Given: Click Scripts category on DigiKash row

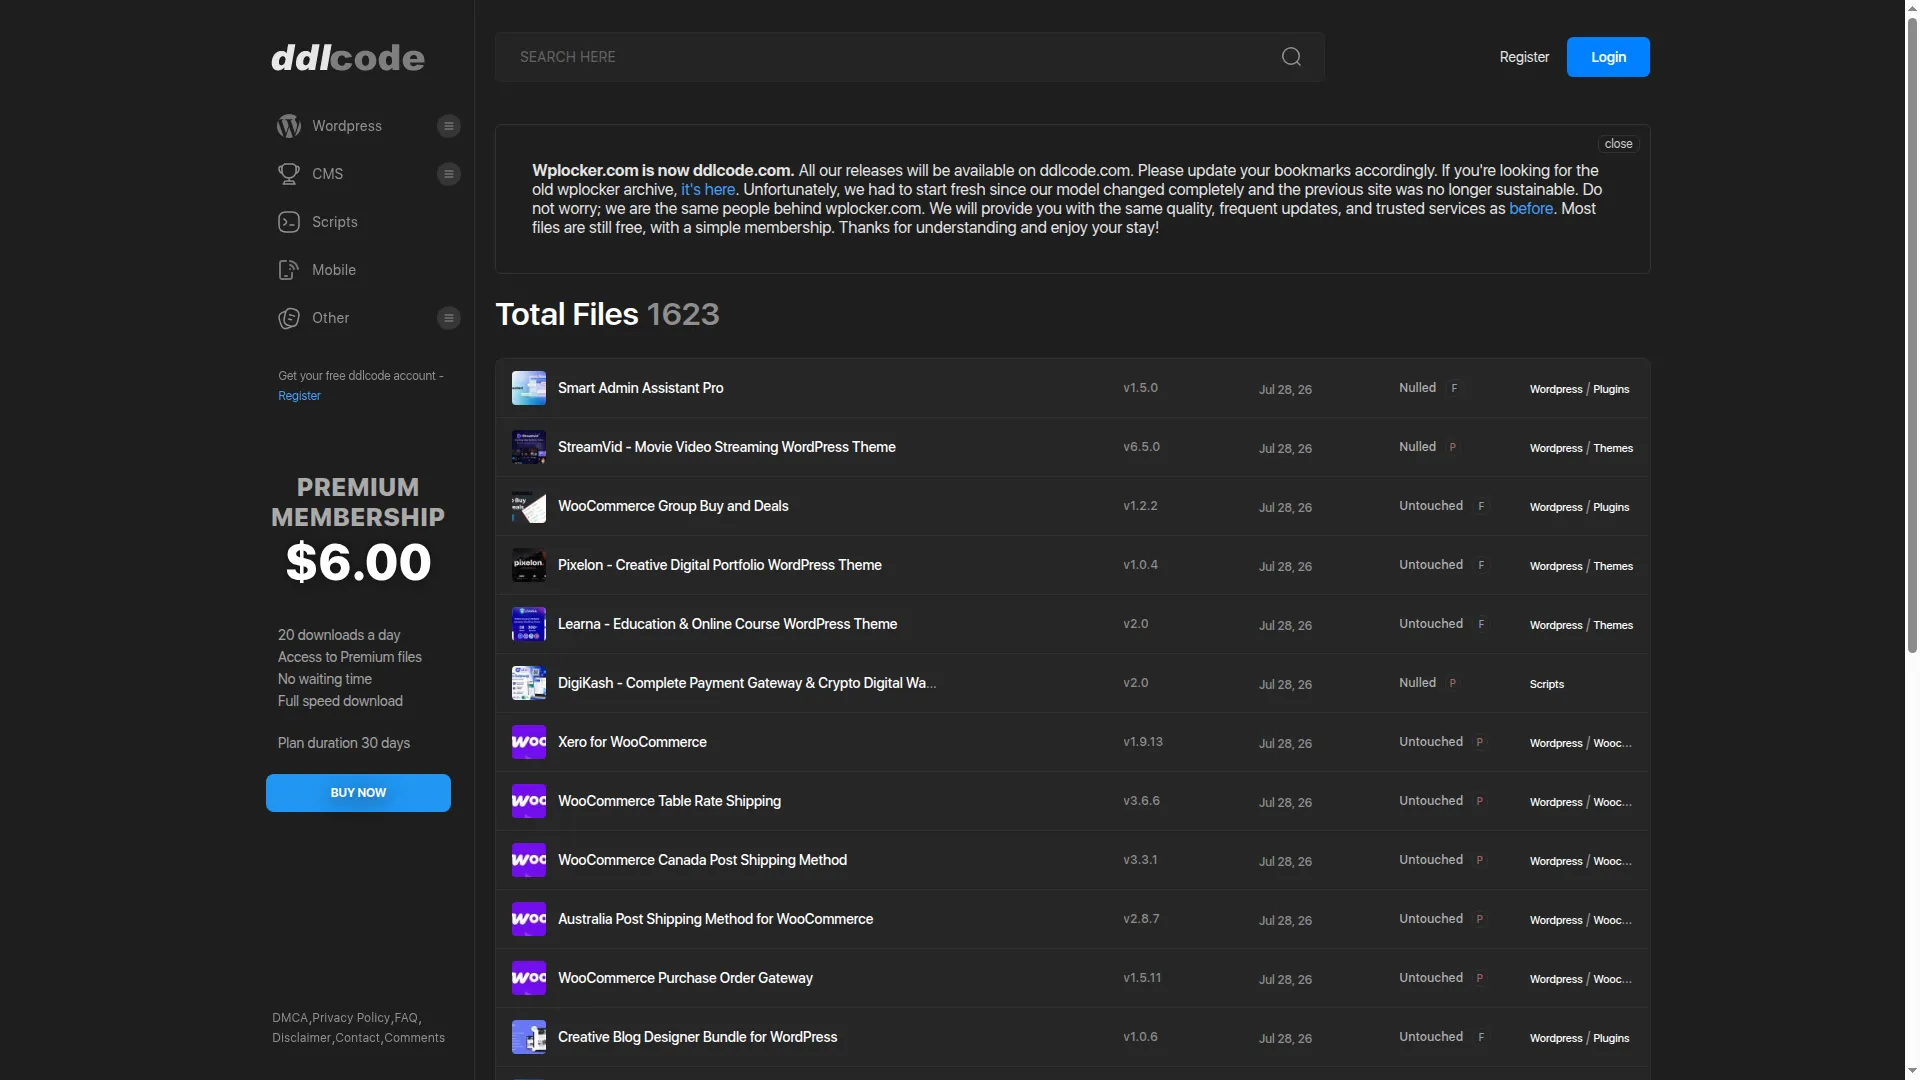Looking at the screenshot, I should pos(1546,684).
